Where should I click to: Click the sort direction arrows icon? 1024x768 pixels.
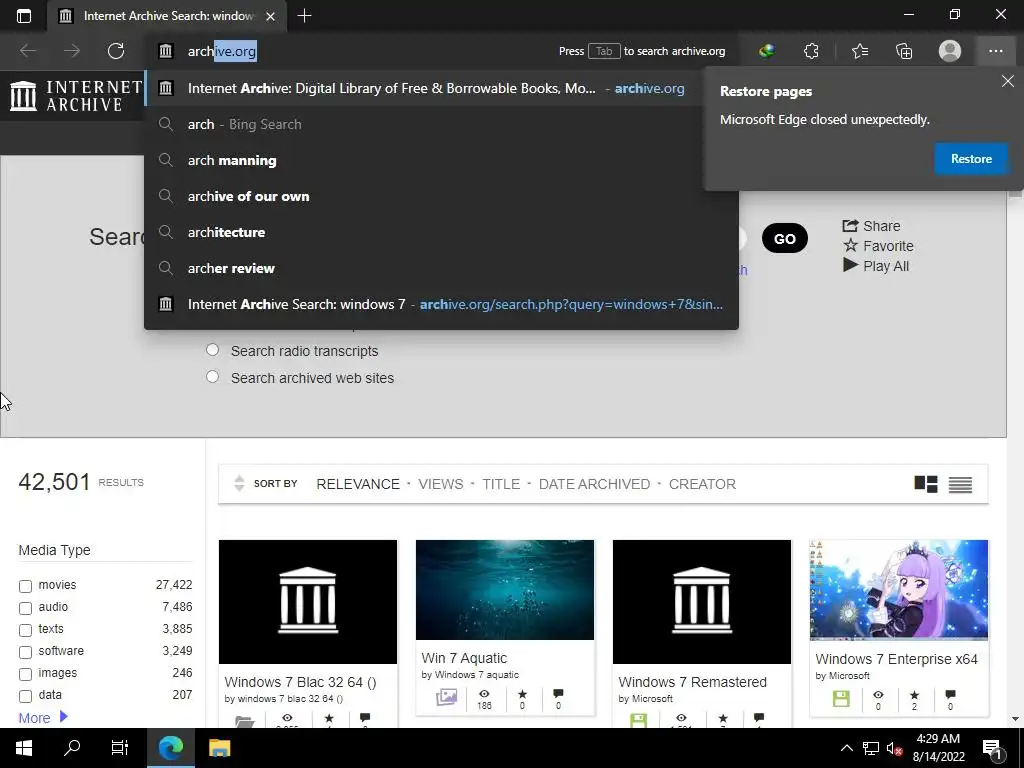click(x=239, y=483)
